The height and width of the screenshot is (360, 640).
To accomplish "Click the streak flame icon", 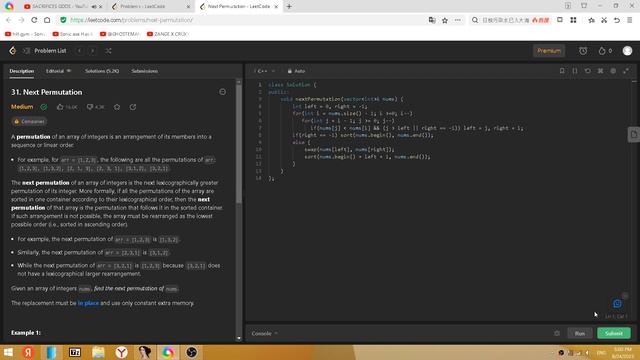I will 602,51.
